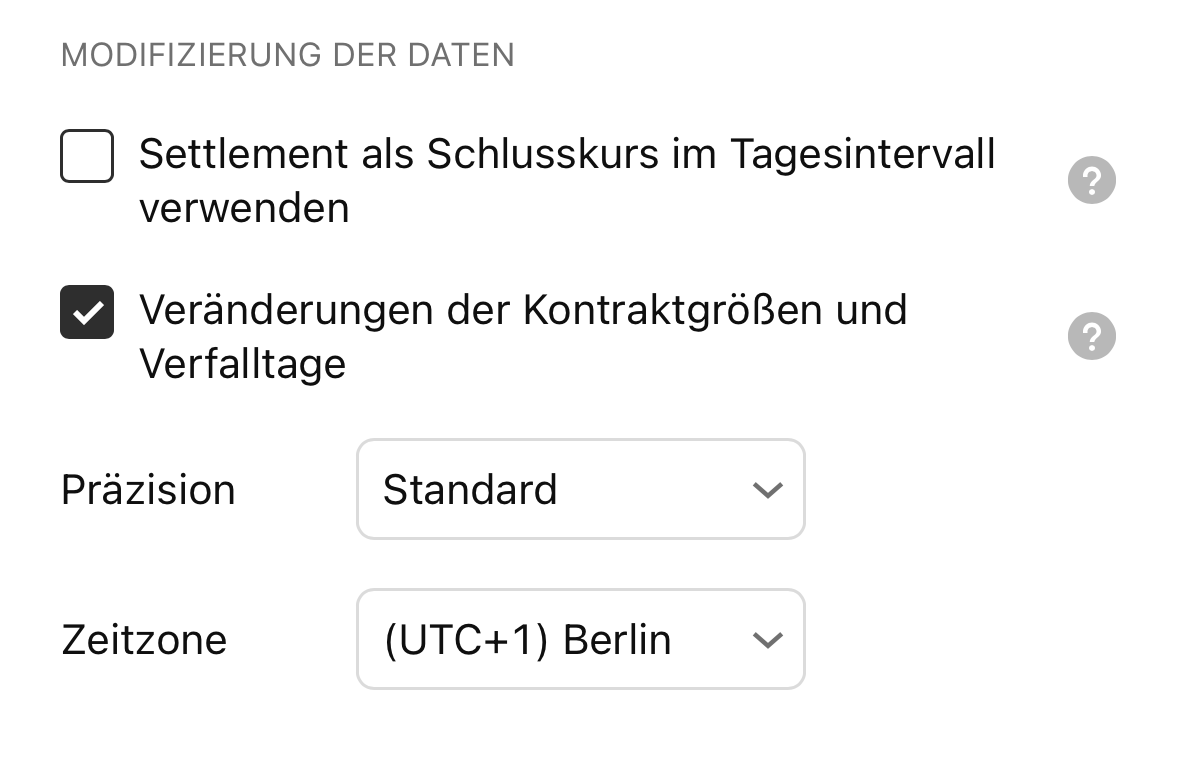Click the word verwenden in the Settlement label
Image resolution: width=1179 pixels, height=762 pixels.
coord(244,208)
